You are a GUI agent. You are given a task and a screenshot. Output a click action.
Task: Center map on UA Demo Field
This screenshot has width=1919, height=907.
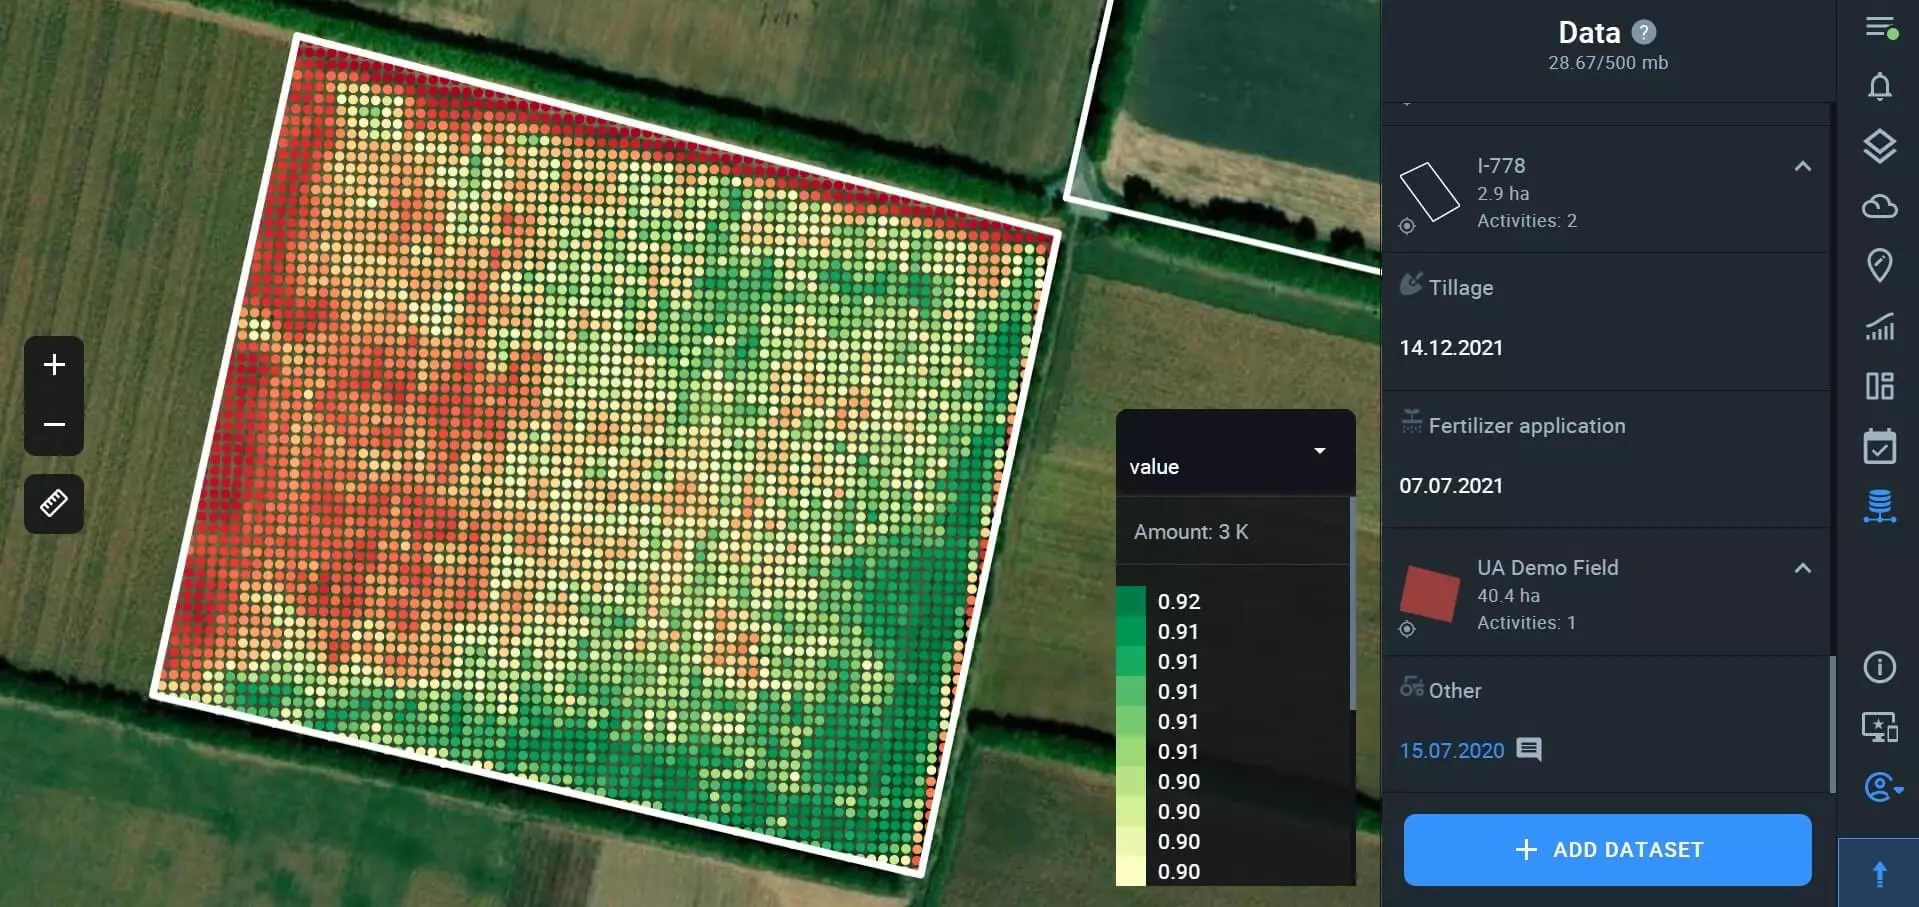(x=1407, y=629)
